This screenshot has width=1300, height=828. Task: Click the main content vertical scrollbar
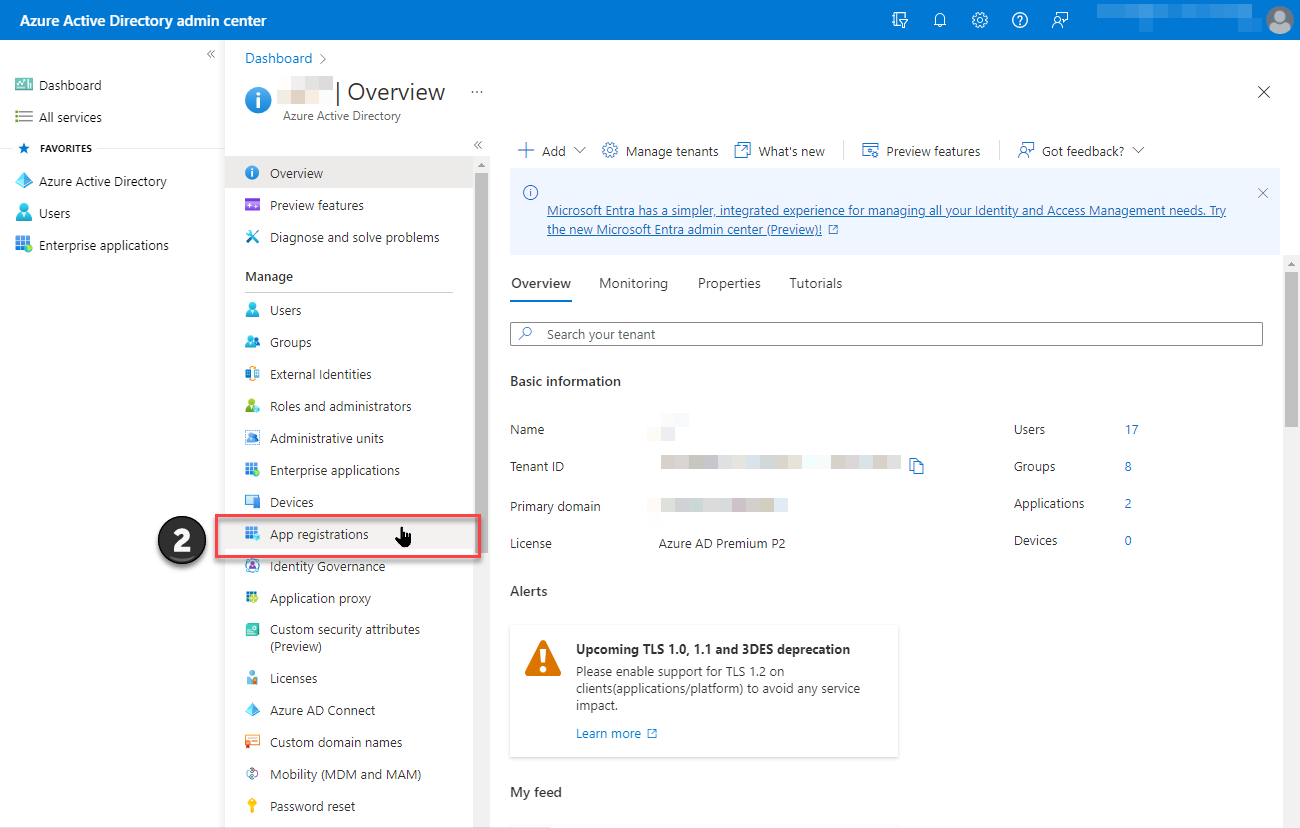point(1291,347)
